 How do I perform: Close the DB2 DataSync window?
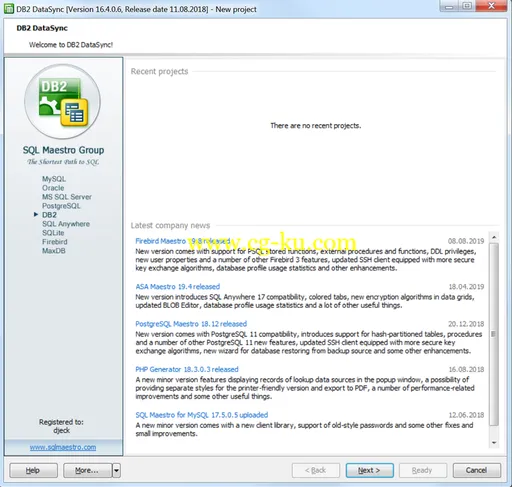coord(491,6)
